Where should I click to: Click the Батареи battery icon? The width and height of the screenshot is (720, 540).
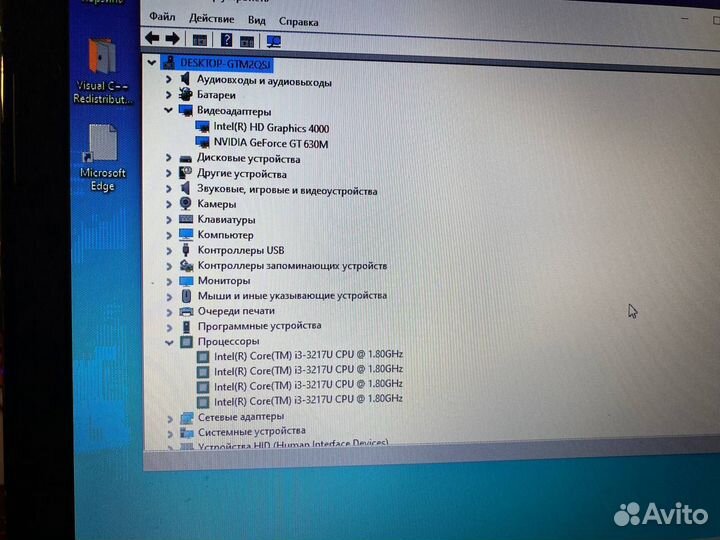186,94
